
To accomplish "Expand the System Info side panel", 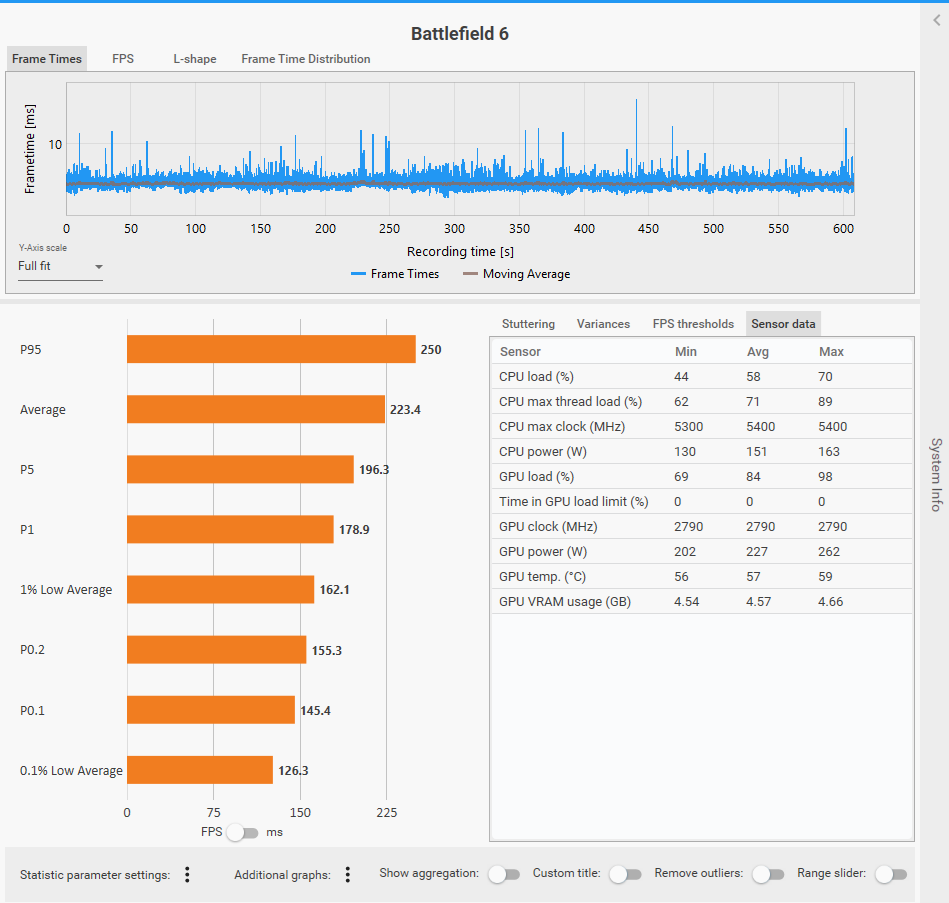I will [x=936, y=474].
